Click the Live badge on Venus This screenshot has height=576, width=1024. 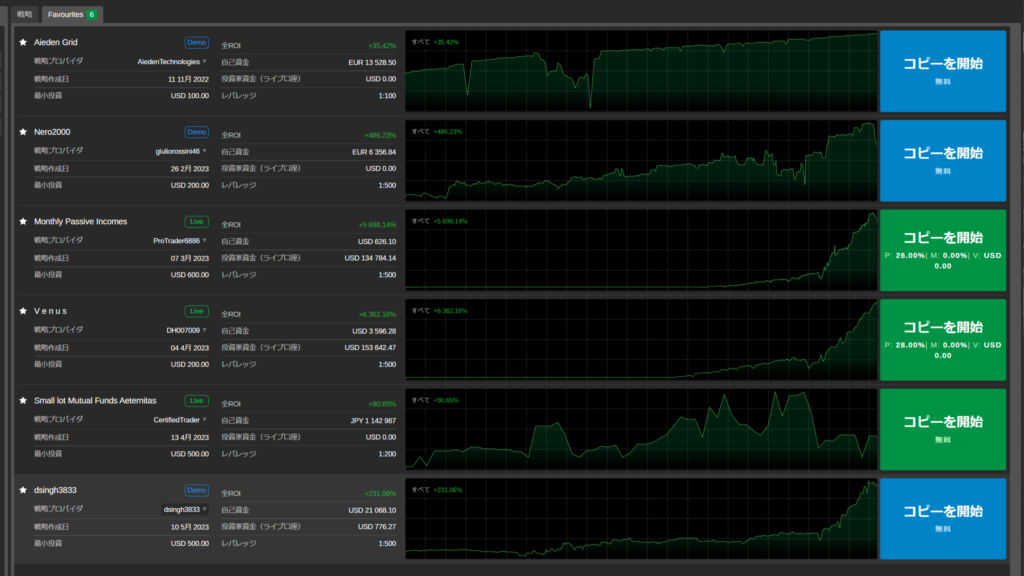pyautogui.click(x=196, y=311)
